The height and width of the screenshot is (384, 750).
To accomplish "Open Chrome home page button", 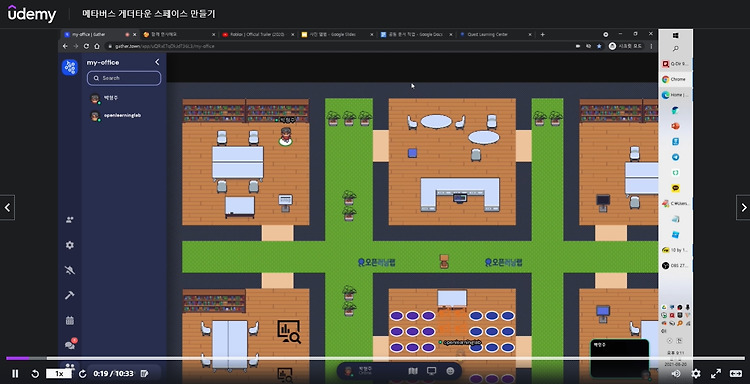I will click(97, 46).
